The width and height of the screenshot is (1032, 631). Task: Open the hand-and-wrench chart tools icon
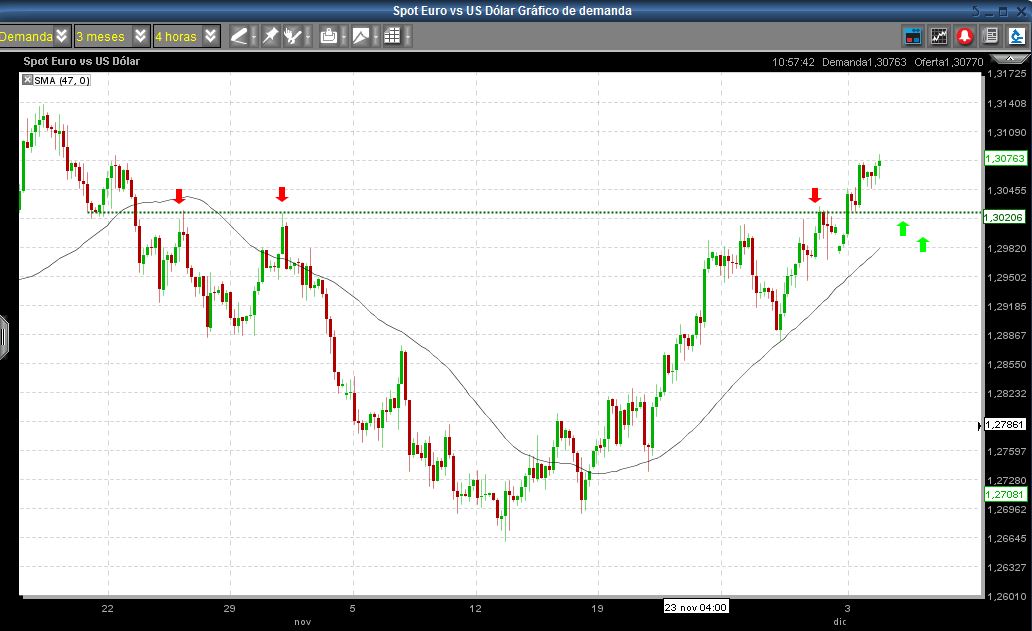coord(293,36)
